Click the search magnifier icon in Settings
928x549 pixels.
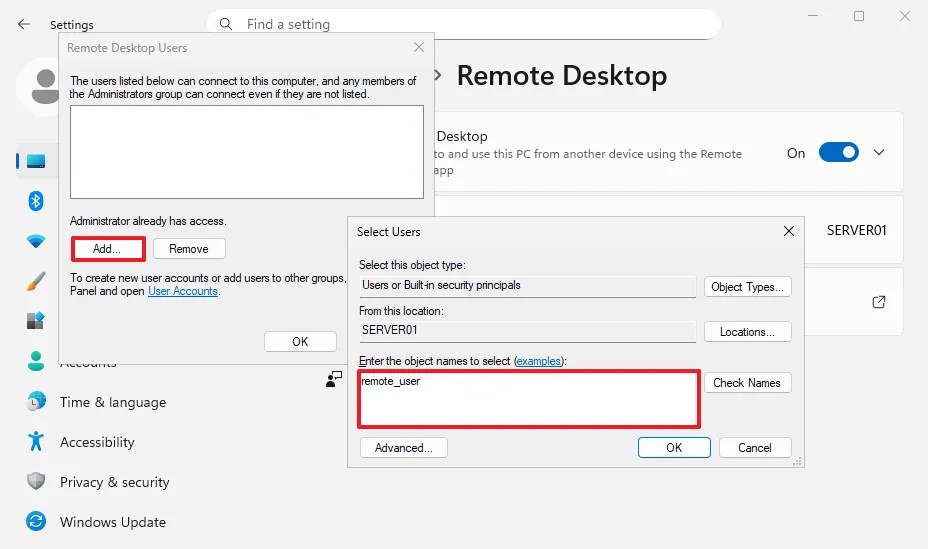coord(225,24)
